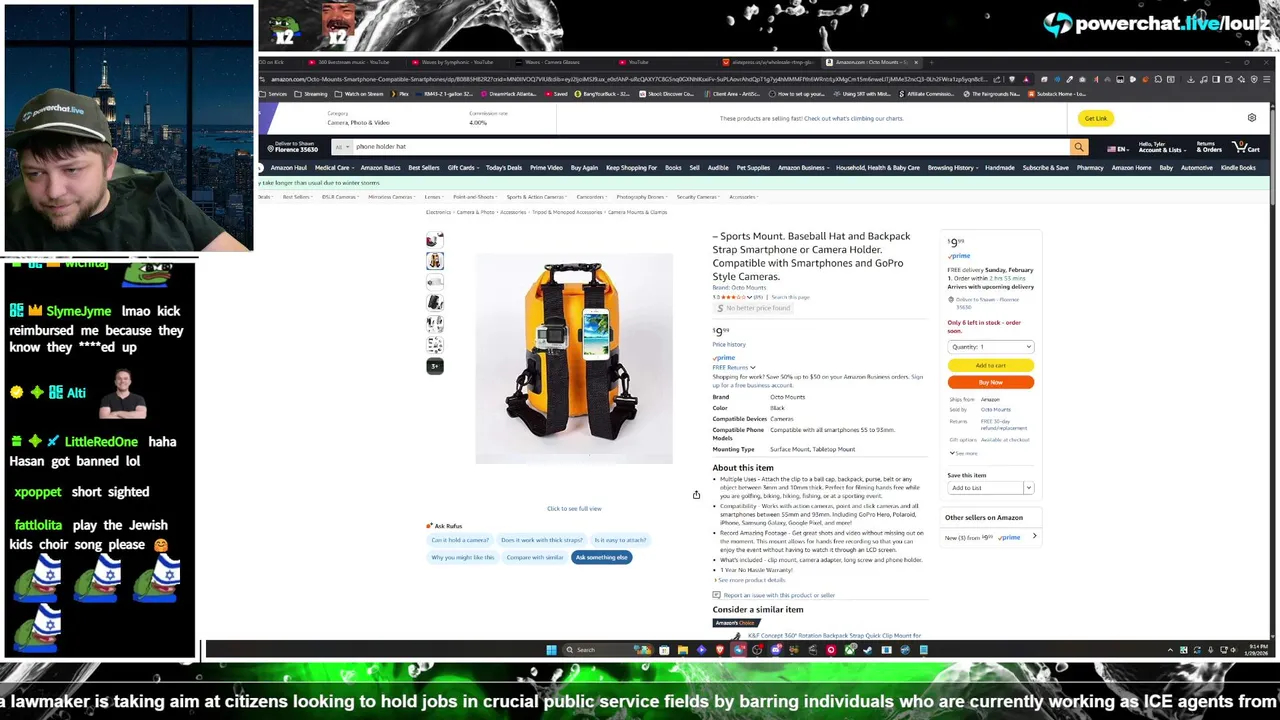Click 'Click to see full view' link
This screenshot has width=1280, height=720.
pyautogui.click(x=574, y=508)
